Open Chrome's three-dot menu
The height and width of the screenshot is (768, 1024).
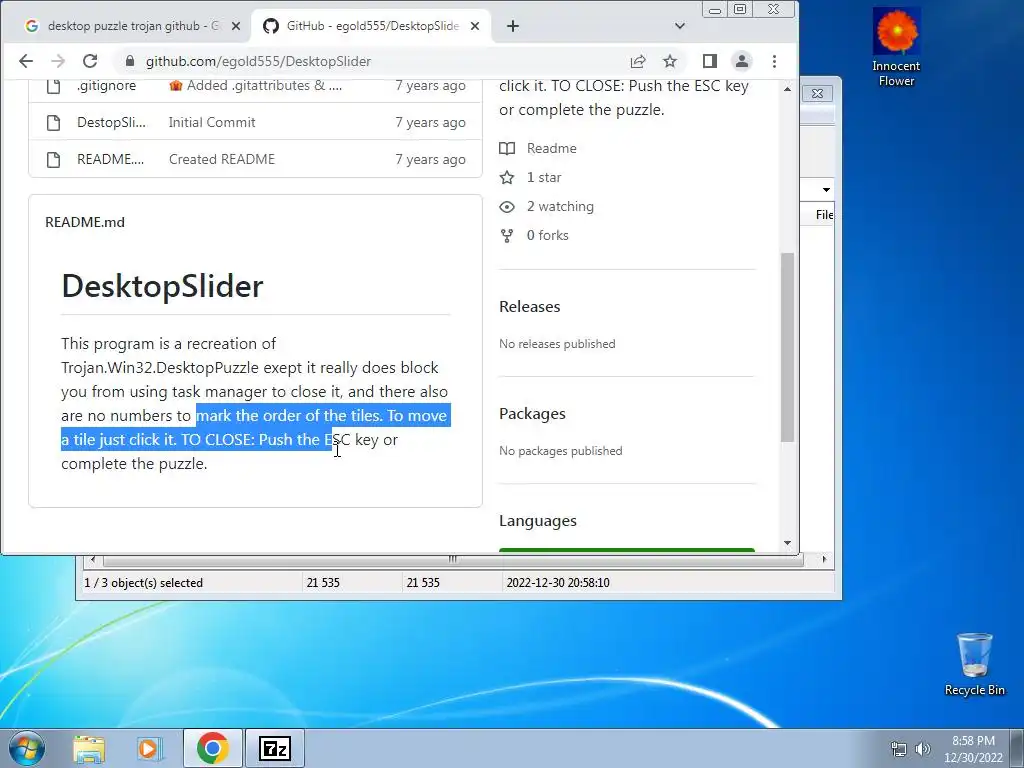(774, 61)
